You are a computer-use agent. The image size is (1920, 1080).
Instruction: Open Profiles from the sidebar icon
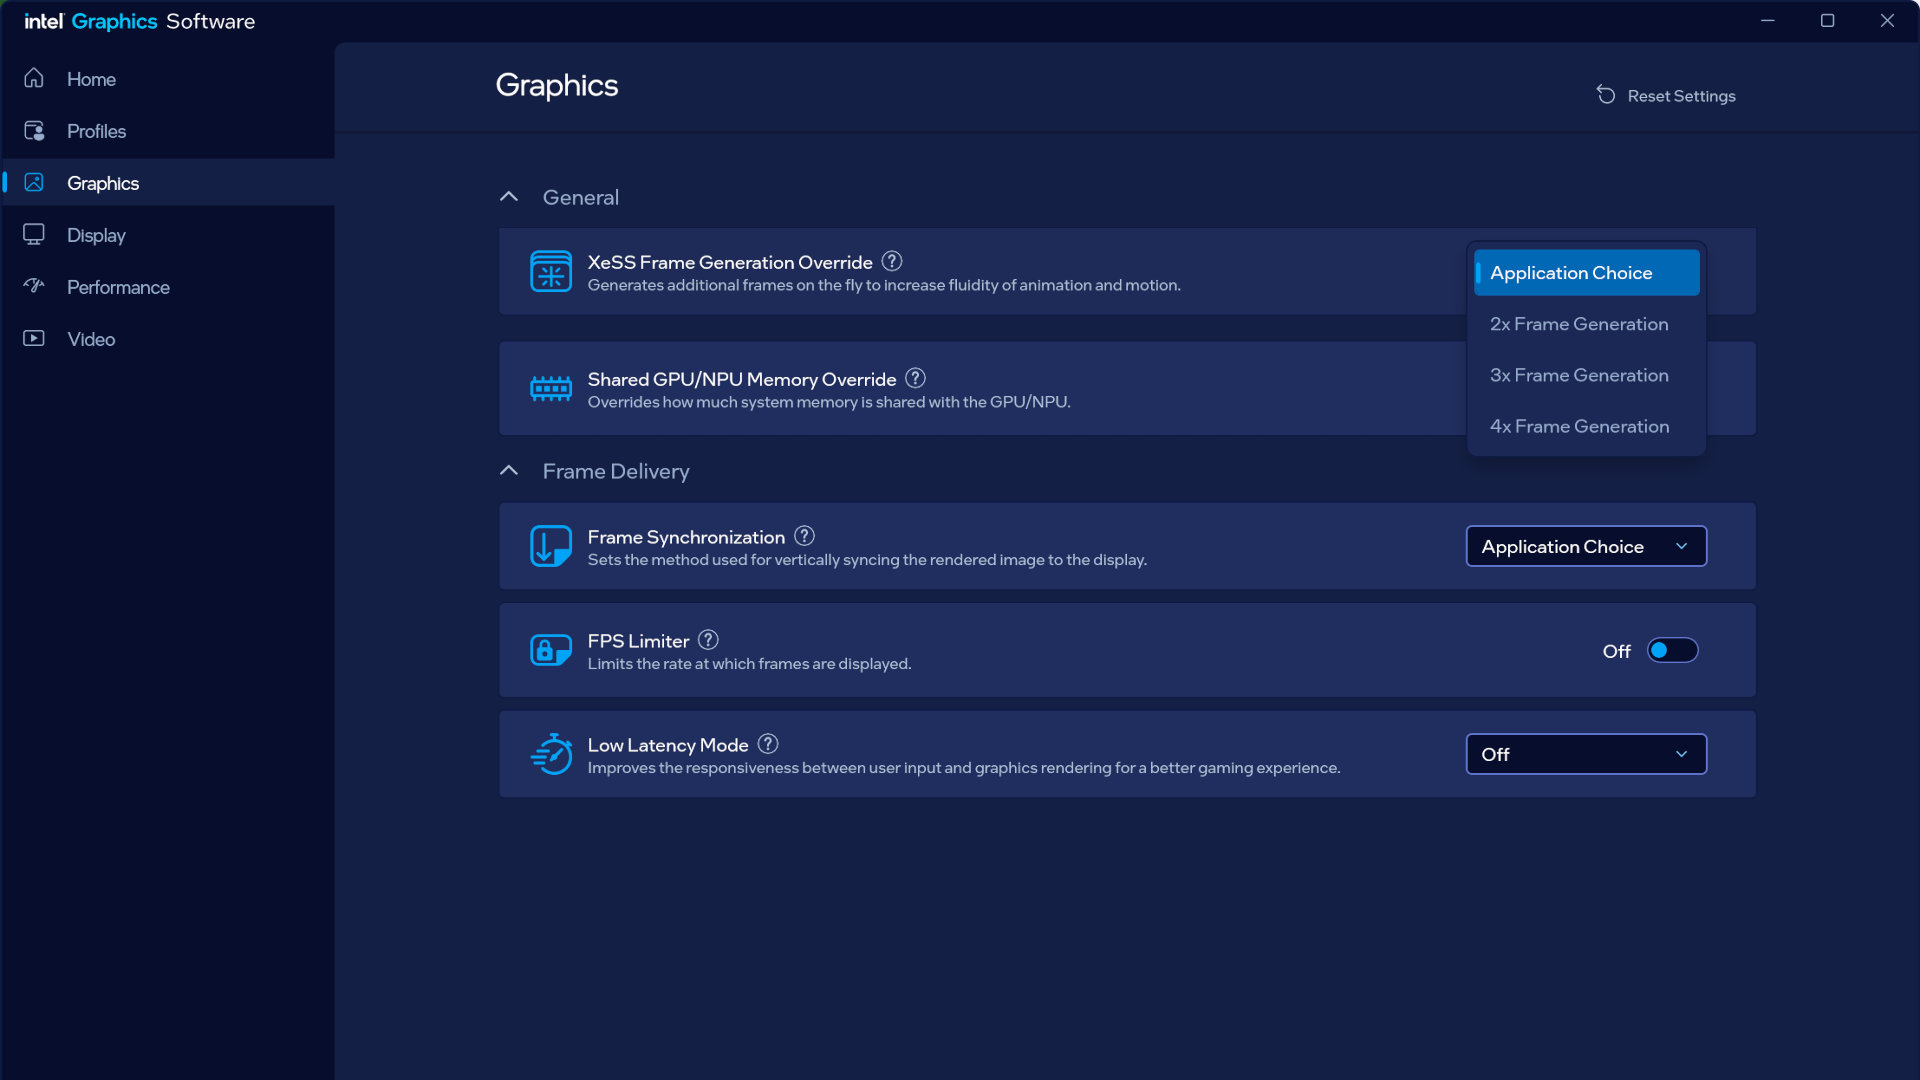pyautogui.click(x=34, y=131)
